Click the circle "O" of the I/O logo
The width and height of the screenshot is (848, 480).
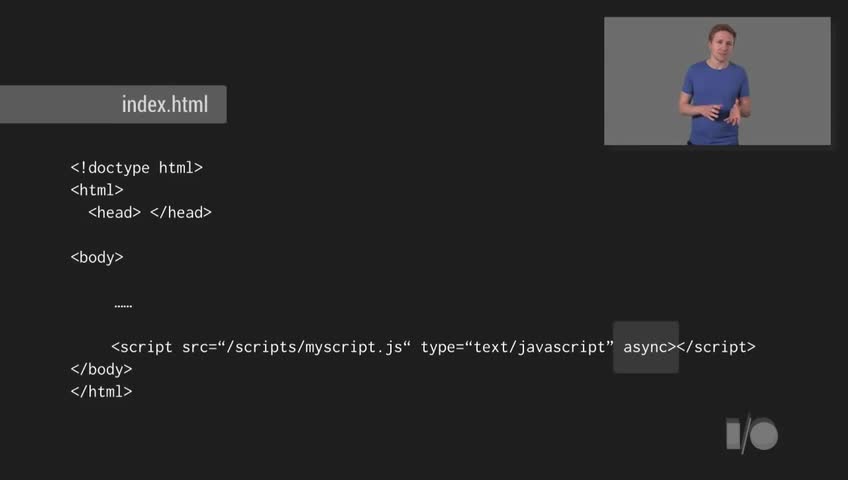pyautogui.click(x=764, y=435)
